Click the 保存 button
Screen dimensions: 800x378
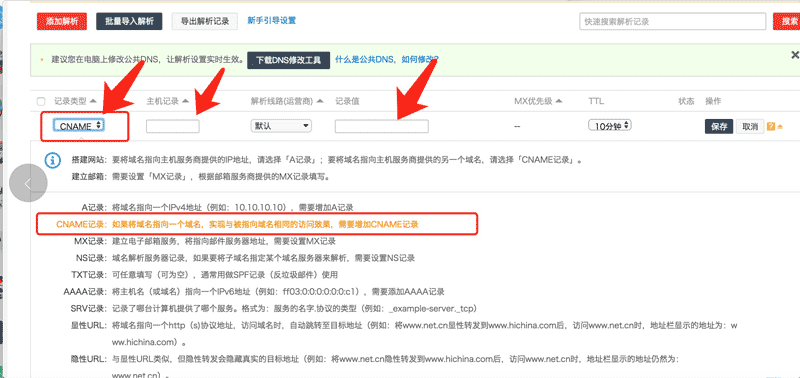click(719, 127)
